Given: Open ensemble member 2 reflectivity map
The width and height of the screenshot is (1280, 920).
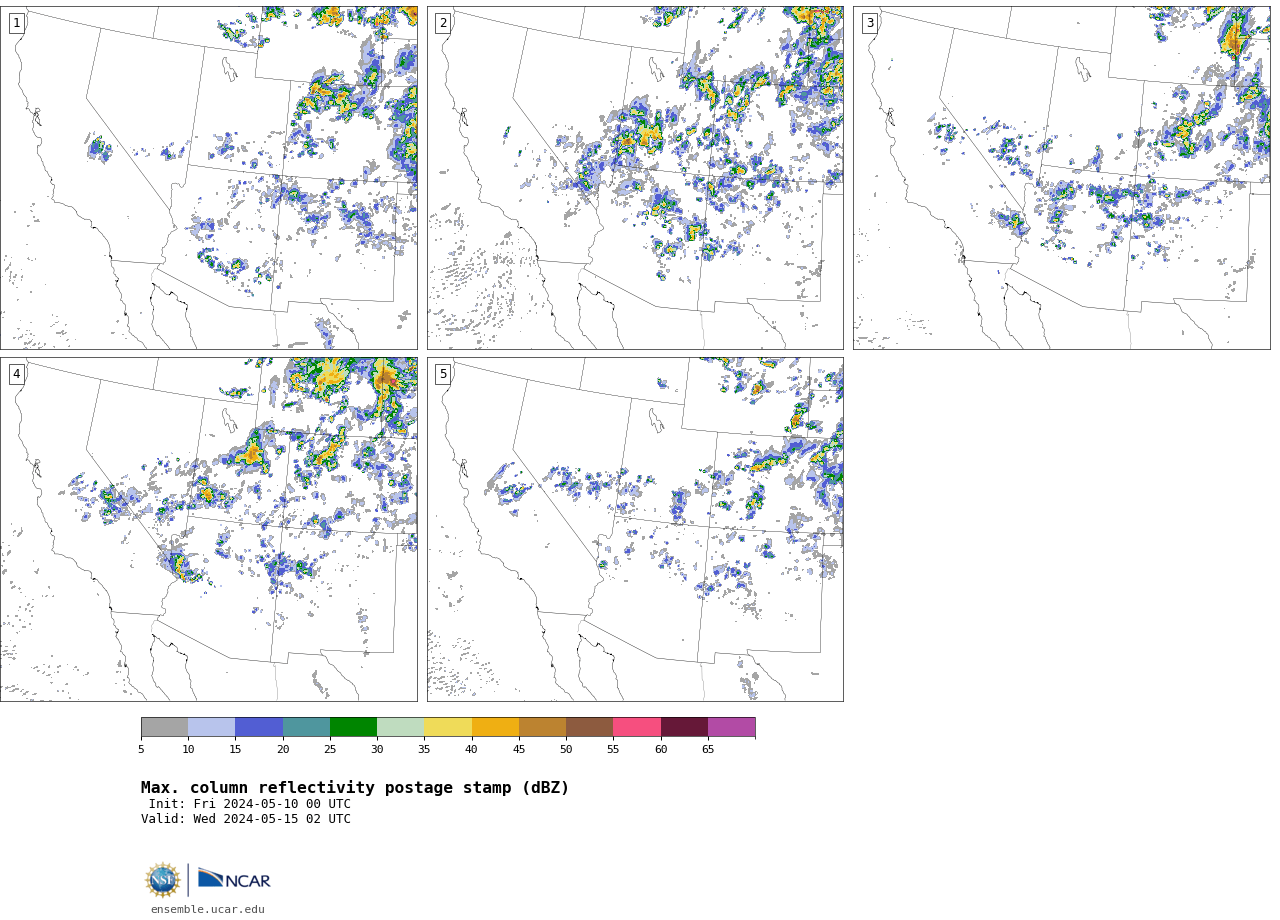Looking at the screenshot, I should point(635,178).
